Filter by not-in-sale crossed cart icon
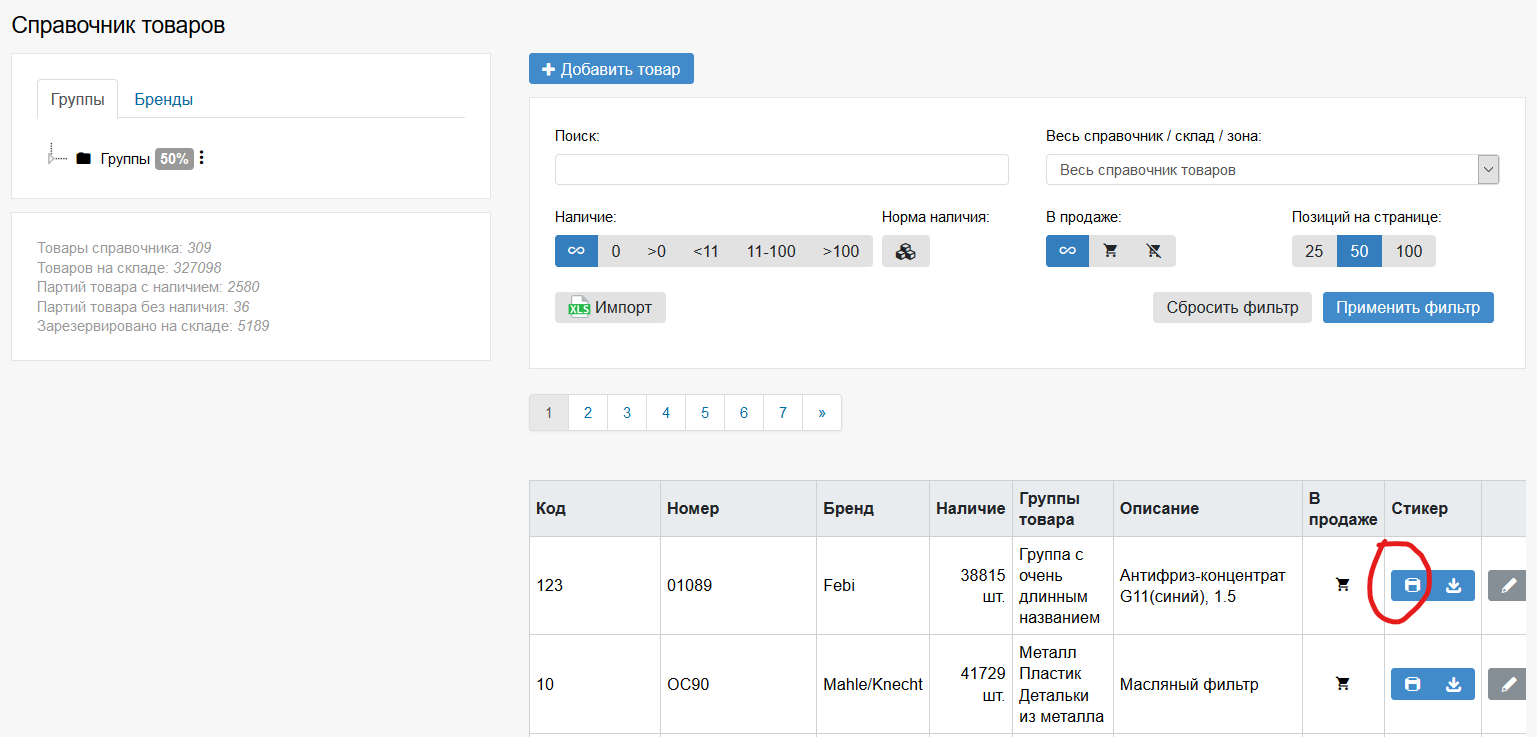The image size is (1537, 737). pos(1153,252)
